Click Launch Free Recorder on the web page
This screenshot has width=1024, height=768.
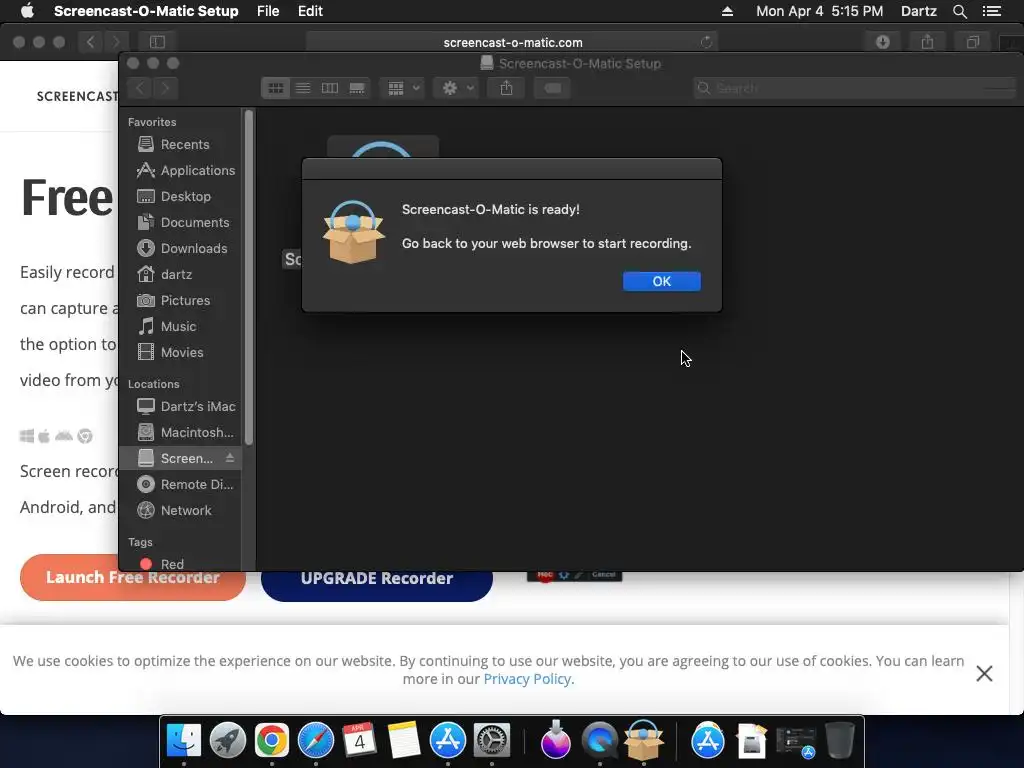click(x=133, y=578)
